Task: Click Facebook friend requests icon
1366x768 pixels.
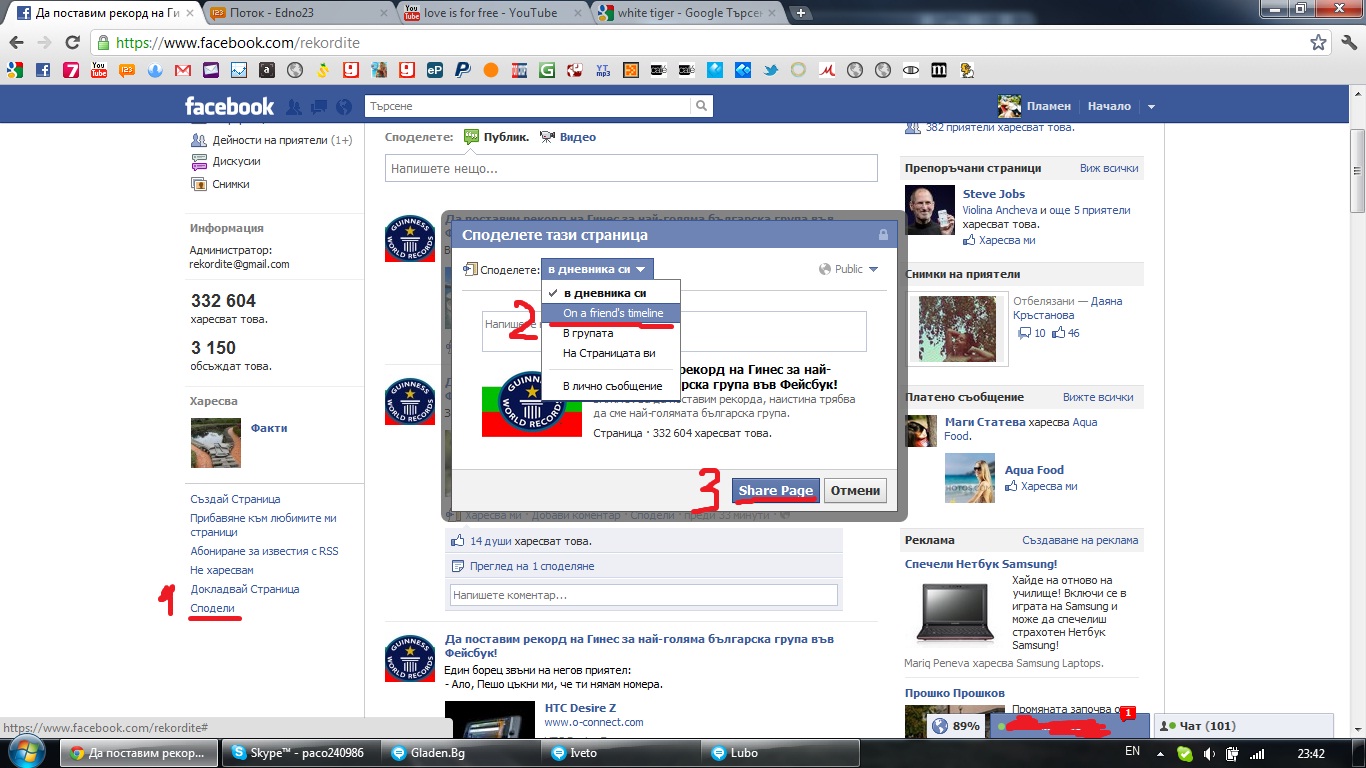Action: [x=294, y=107]
